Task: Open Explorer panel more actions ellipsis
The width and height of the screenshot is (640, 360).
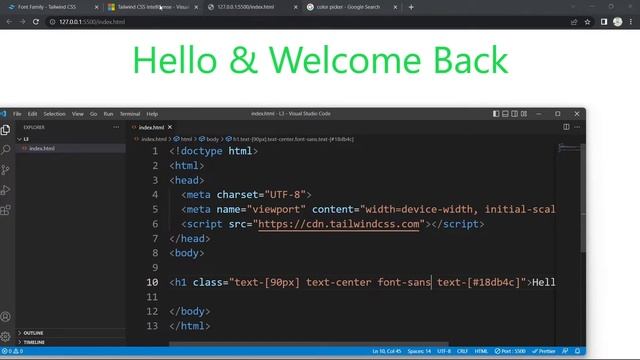Action: tap(116, 127)
